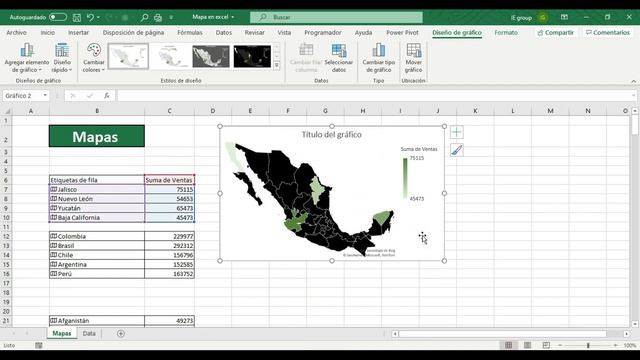Screen dimensions: 640x360
Task: Click the zoom slider handle
Action: pos(588,345)
